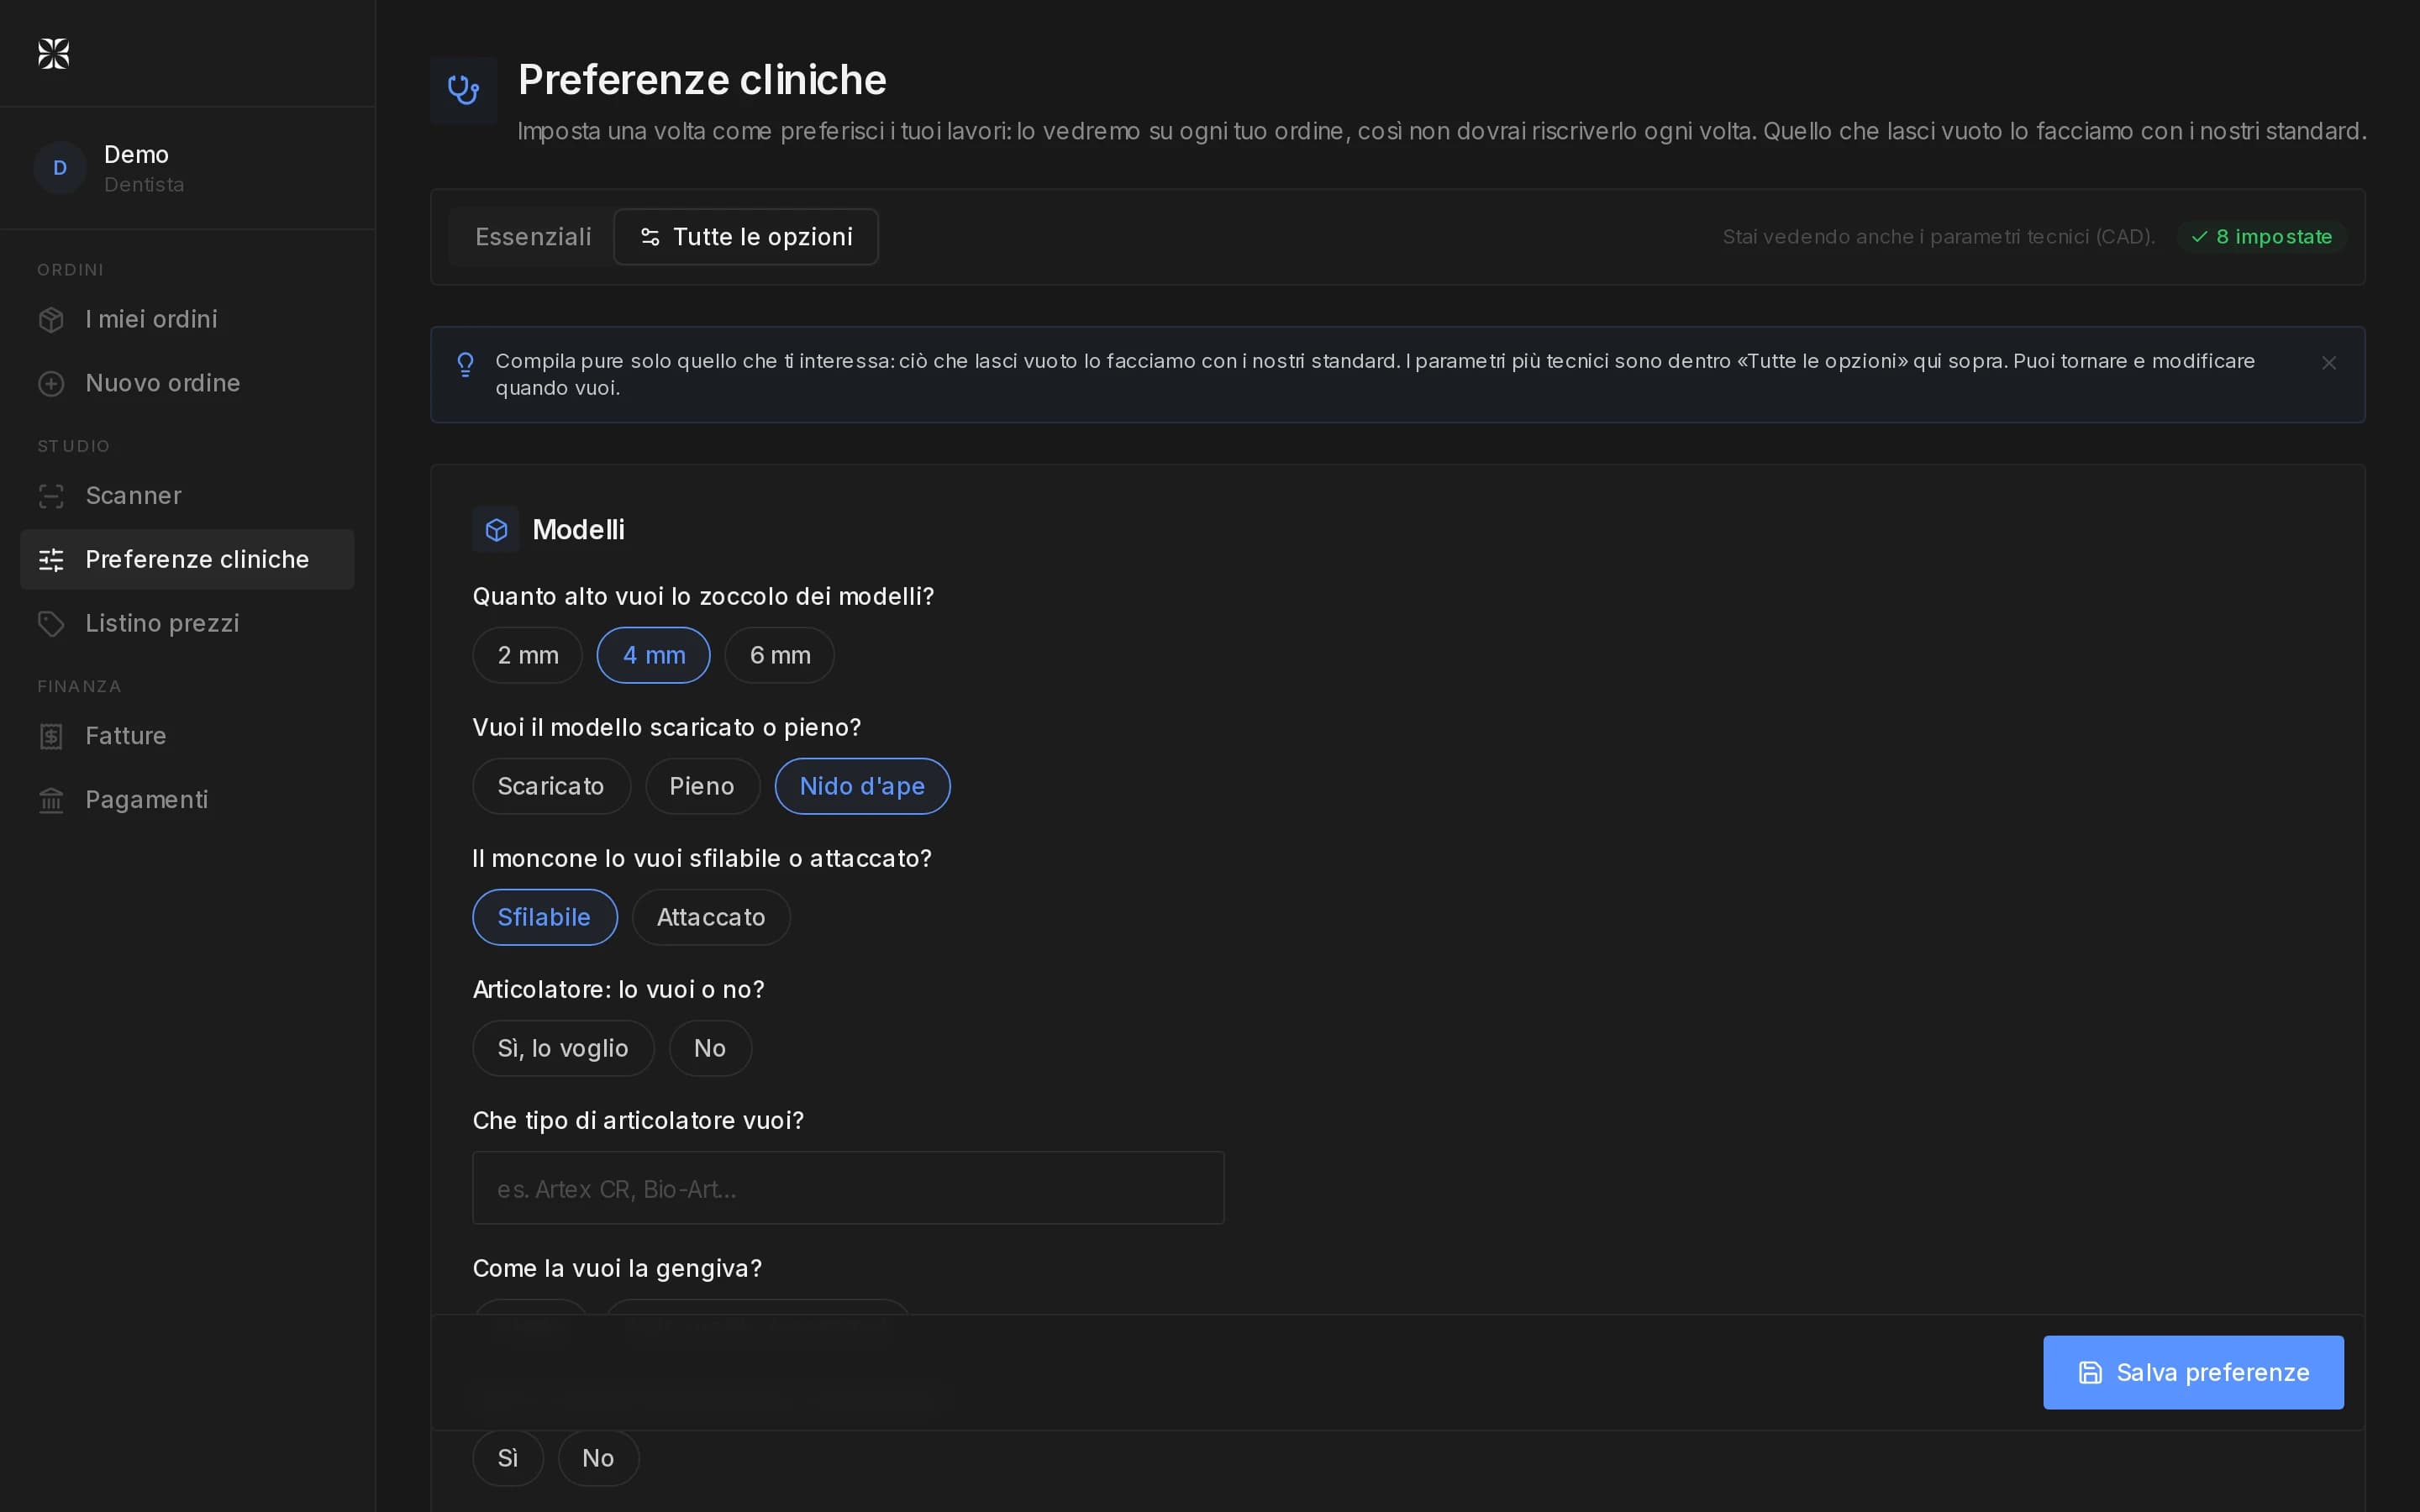Click the sliders icon in Tutte le opzioni
This screenshot has height=1512, width=2420.
click(x=650, y=237)
